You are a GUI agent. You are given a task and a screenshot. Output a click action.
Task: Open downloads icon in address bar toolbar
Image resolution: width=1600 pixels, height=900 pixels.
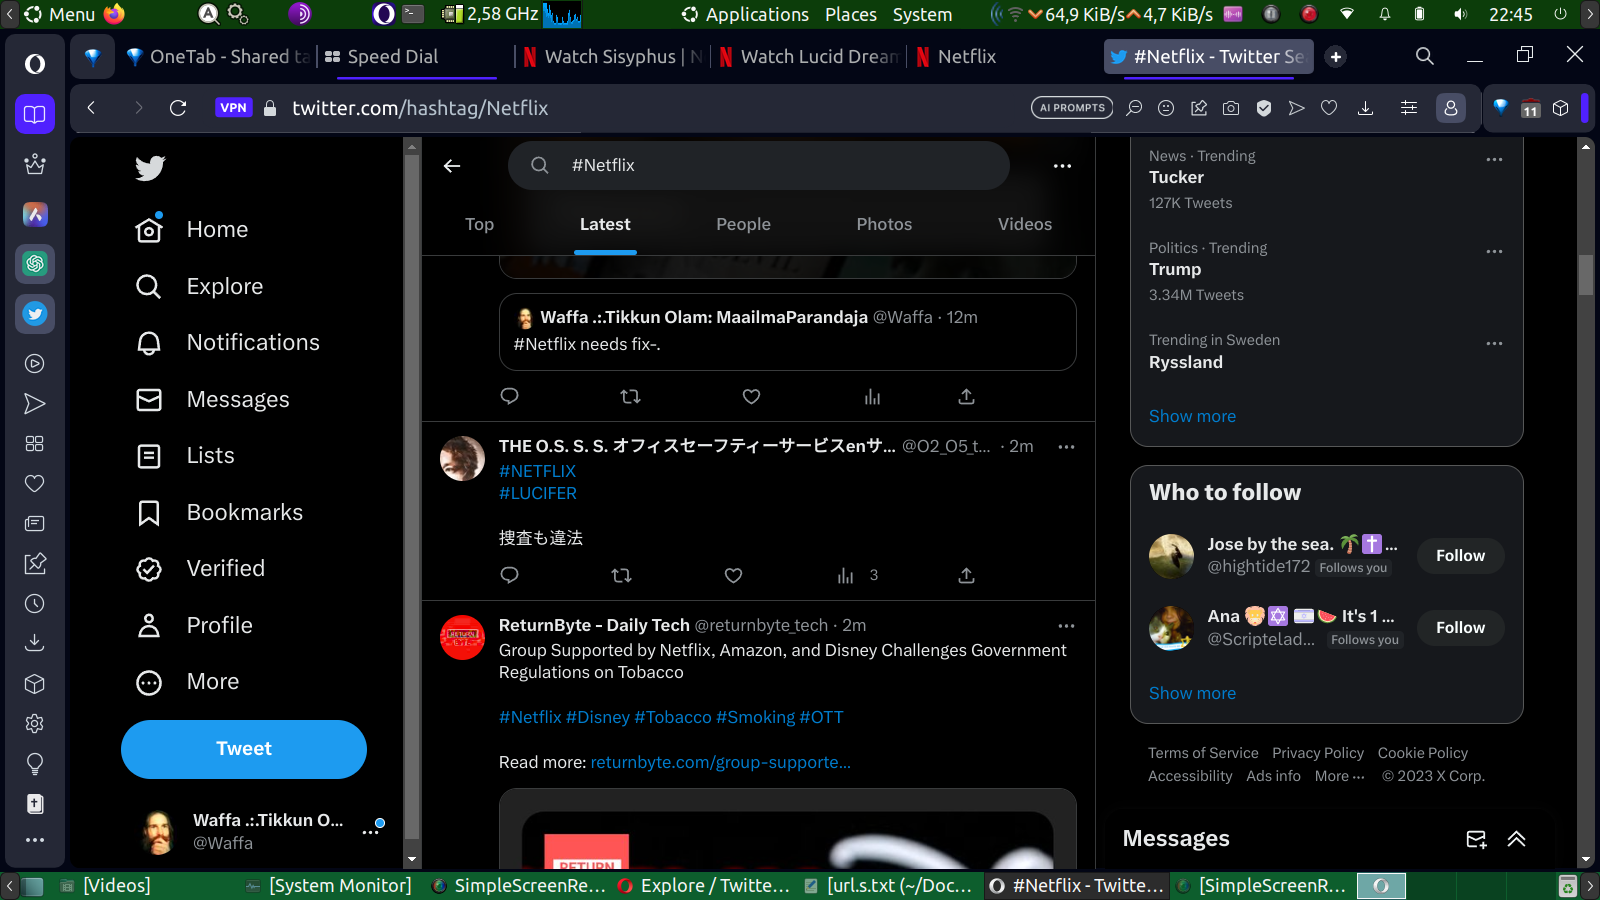click(x=1365, y=108)
